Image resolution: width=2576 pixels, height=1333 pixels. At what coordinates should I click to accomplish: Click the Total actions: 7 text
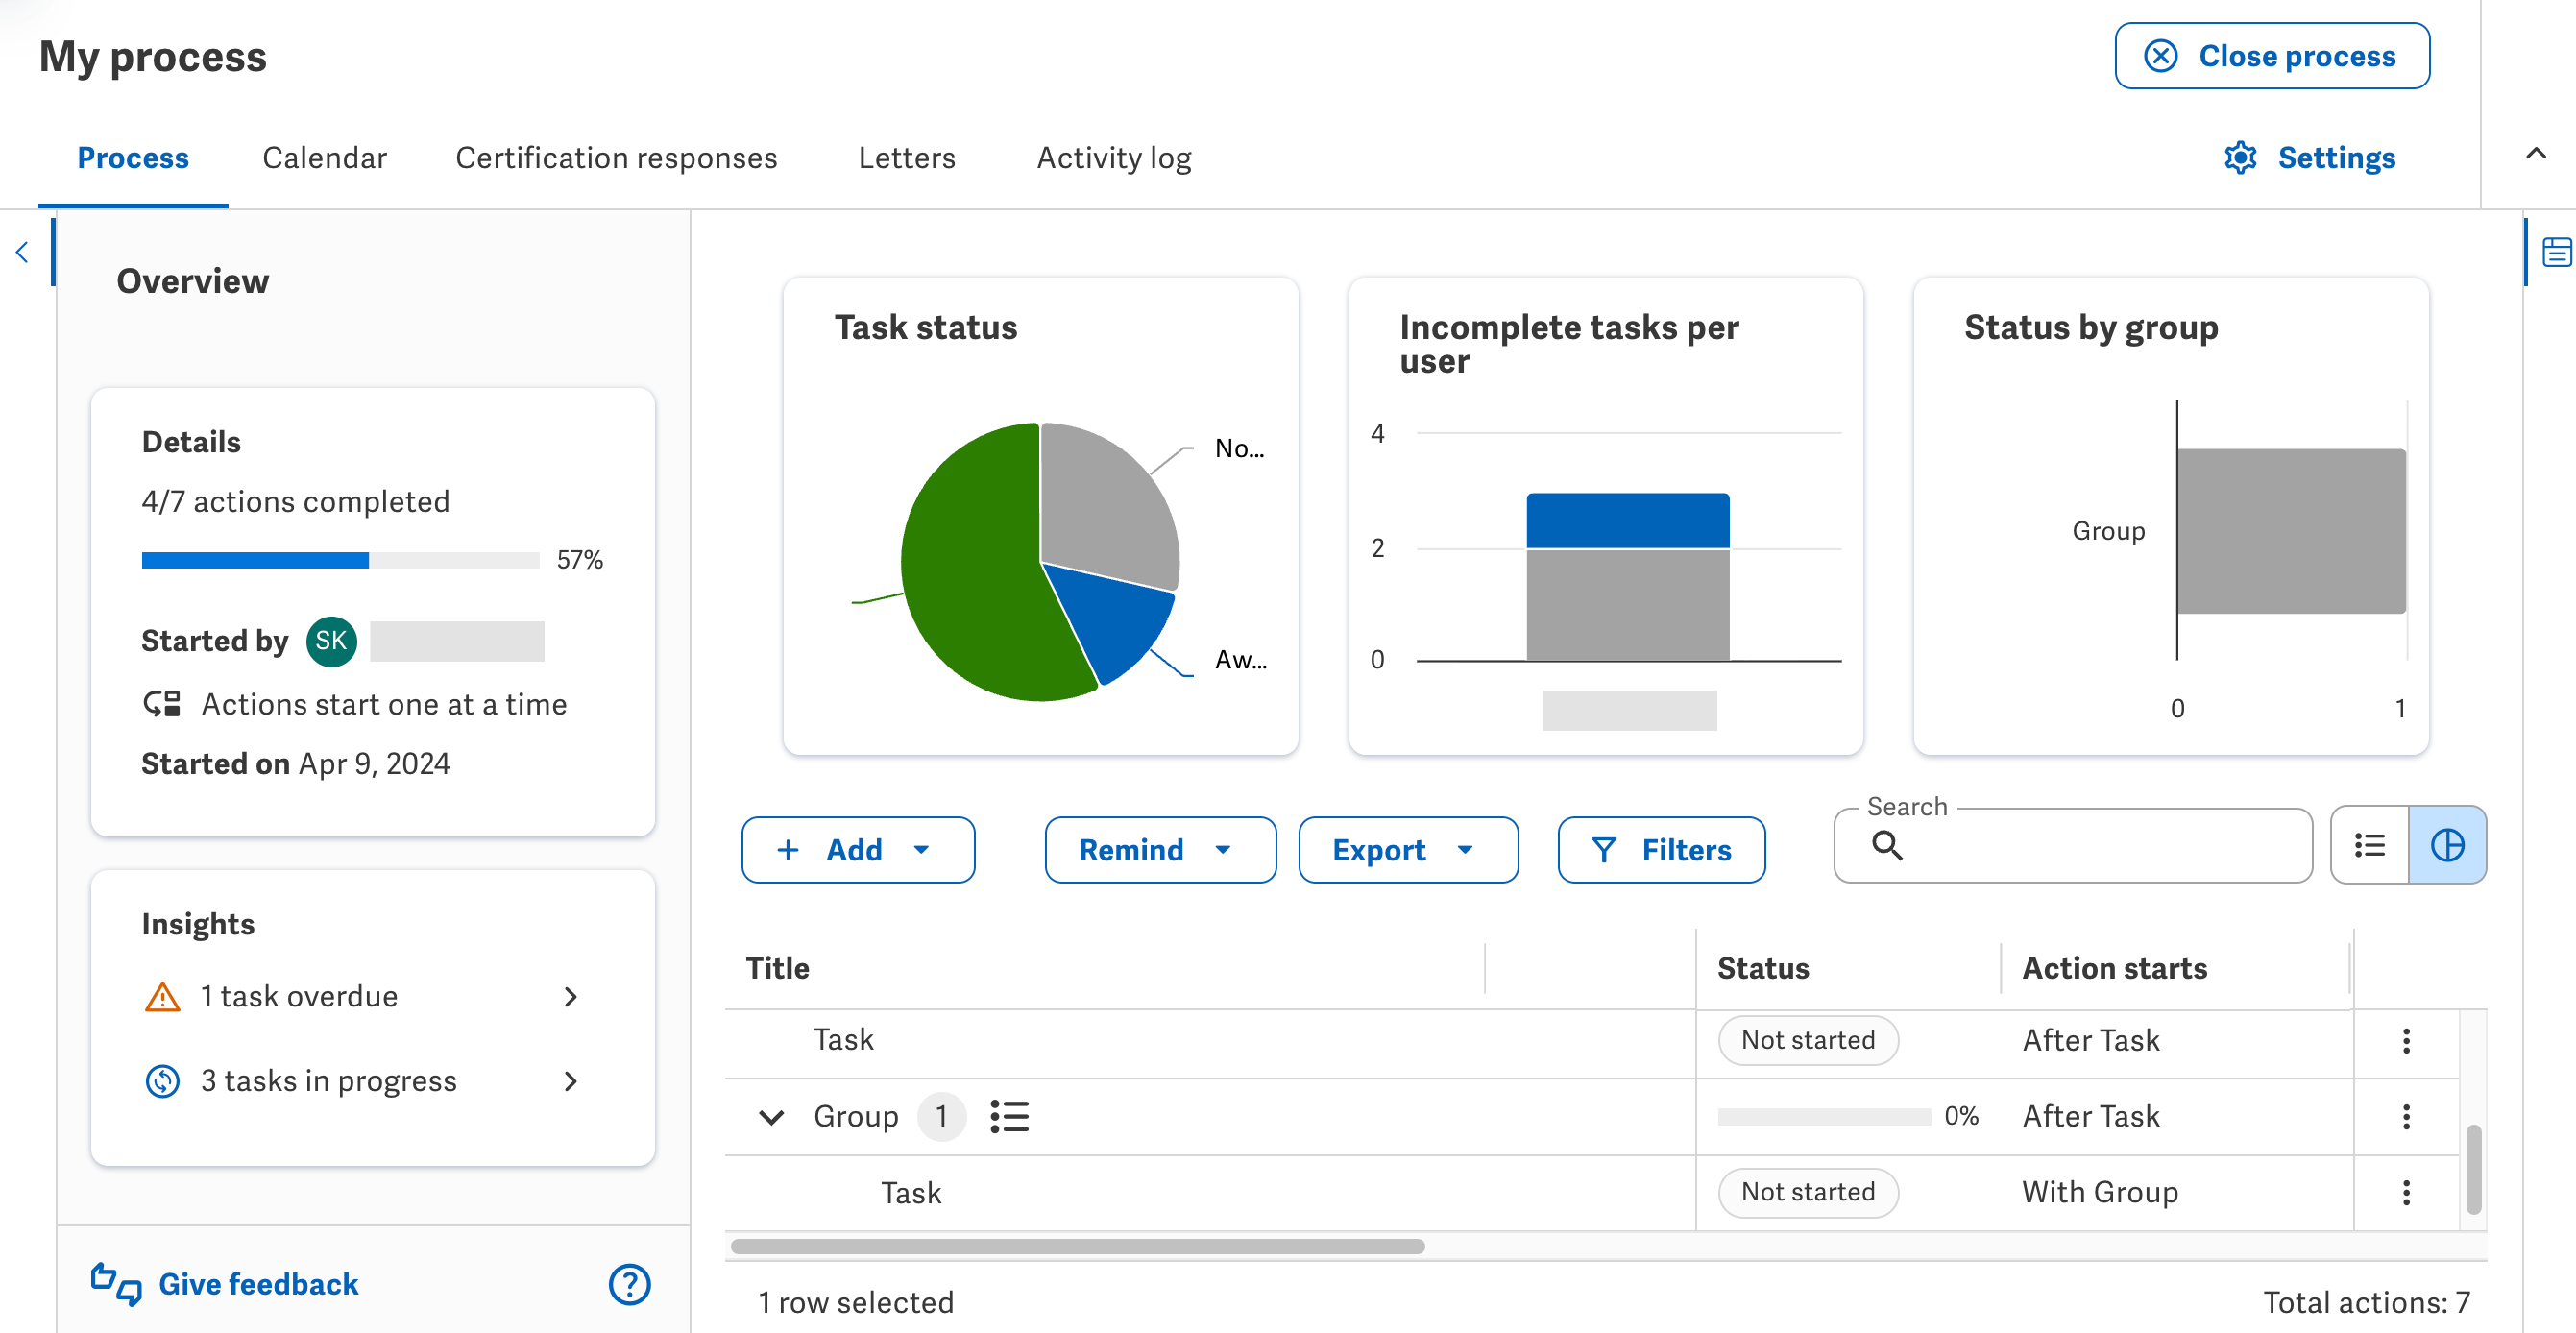pyautogui.click(x=2366, y=1302)
